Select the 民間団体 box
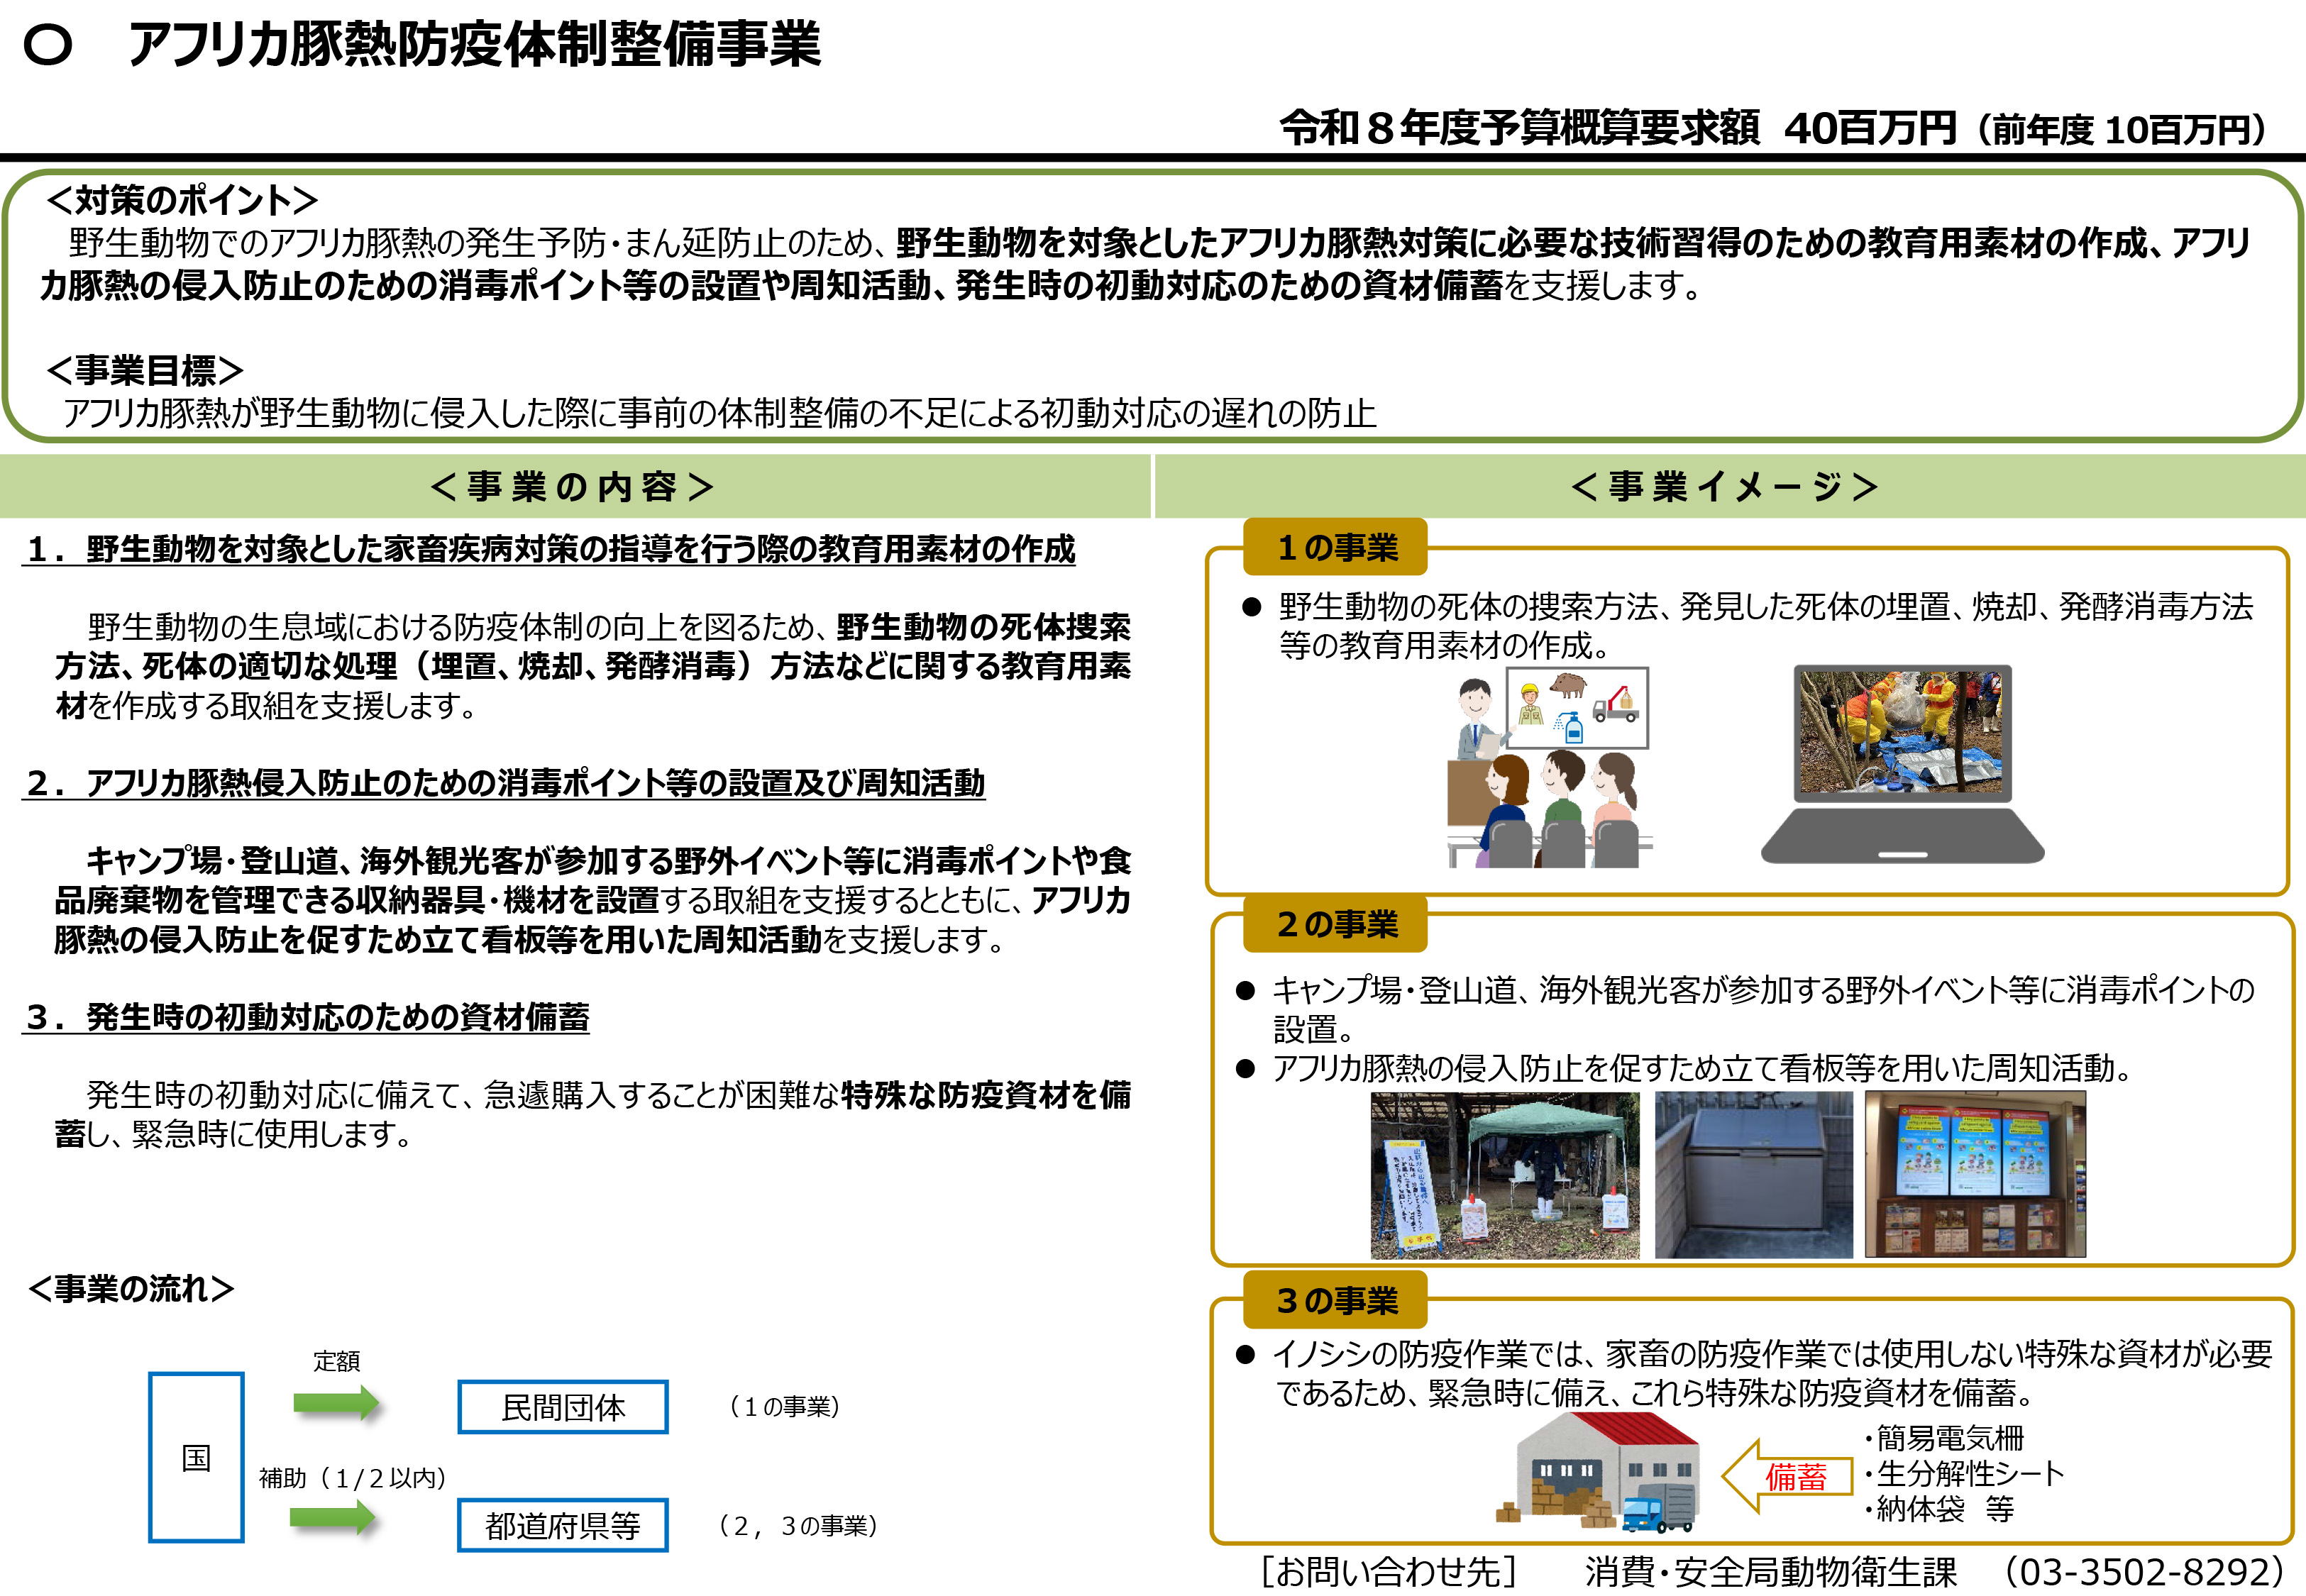This screenshot has height=1596, width=2306. 563,1407
